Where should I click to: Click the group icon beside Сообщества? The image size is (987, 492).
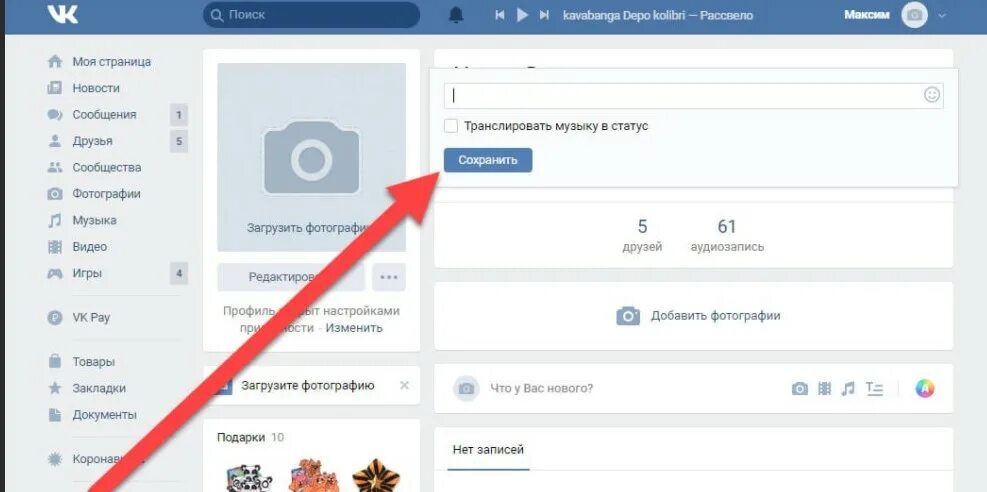point(55,167)
